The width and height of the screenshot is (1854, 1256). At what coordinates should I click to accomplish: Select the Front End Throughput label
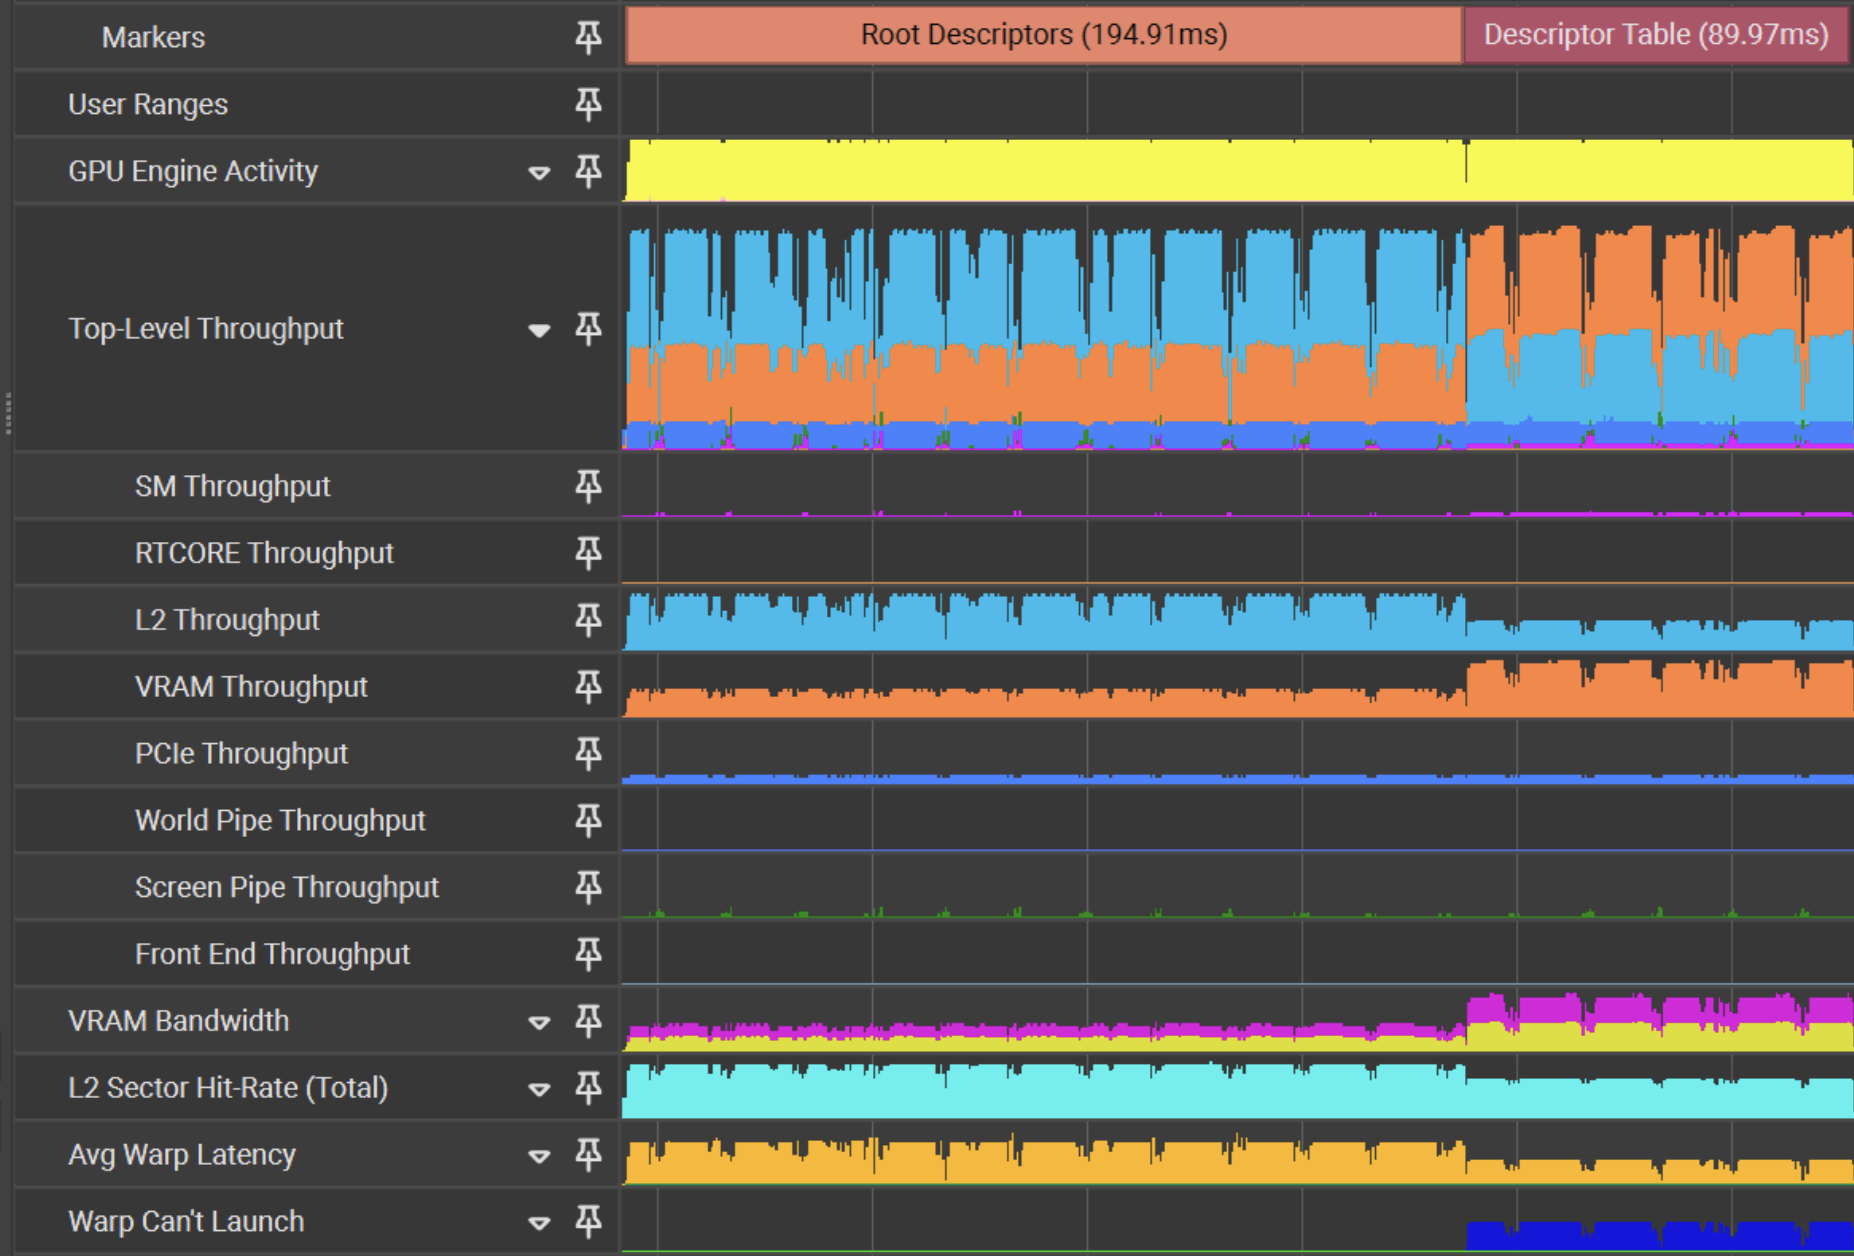(x=272, y=955)
